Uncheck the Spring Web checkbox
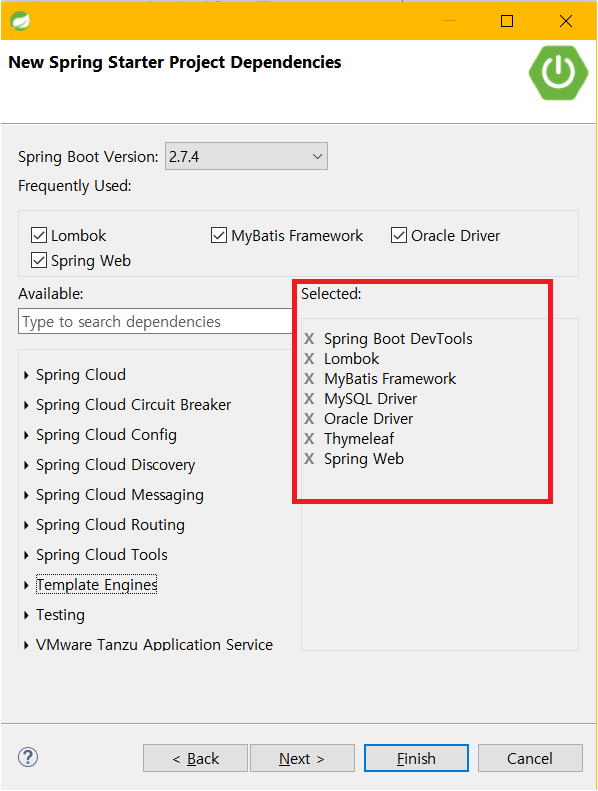598x791 pixels. (39, 260)
